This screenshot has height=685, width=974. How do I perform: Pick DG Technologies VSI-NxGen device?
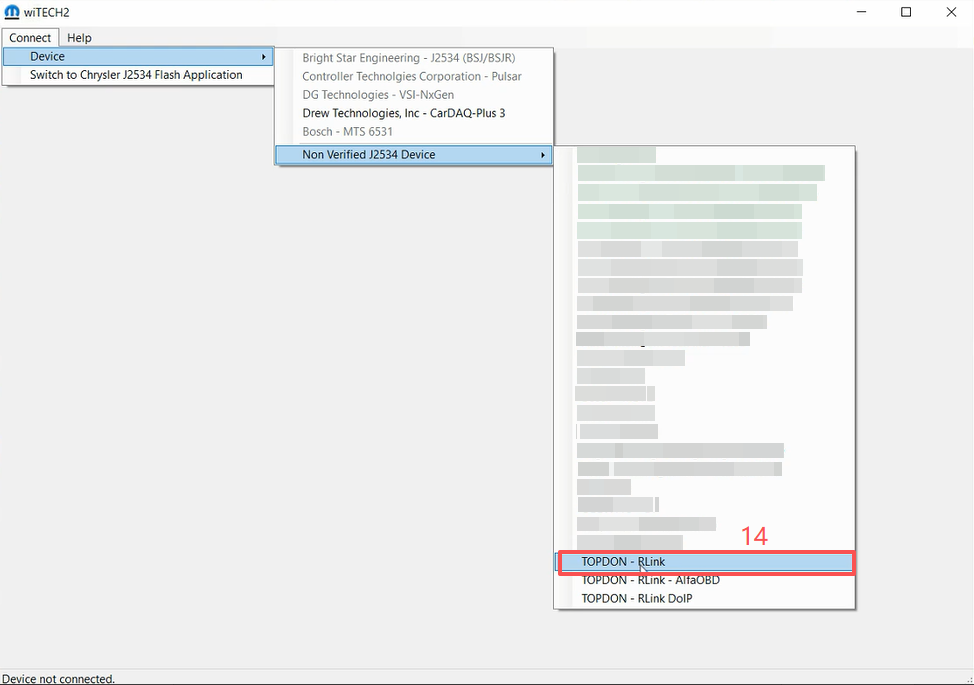tap(378, 95)
